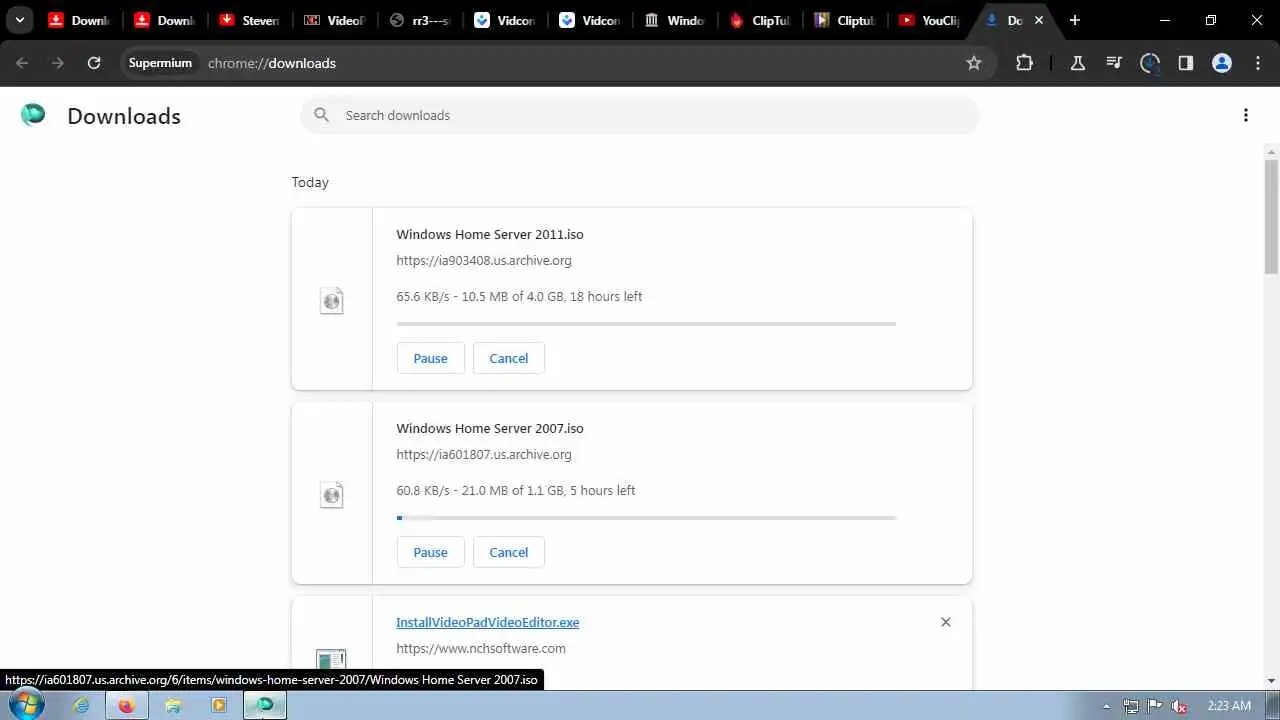
Task: Reload the downloads page
Action: click(x=94, y=63)
